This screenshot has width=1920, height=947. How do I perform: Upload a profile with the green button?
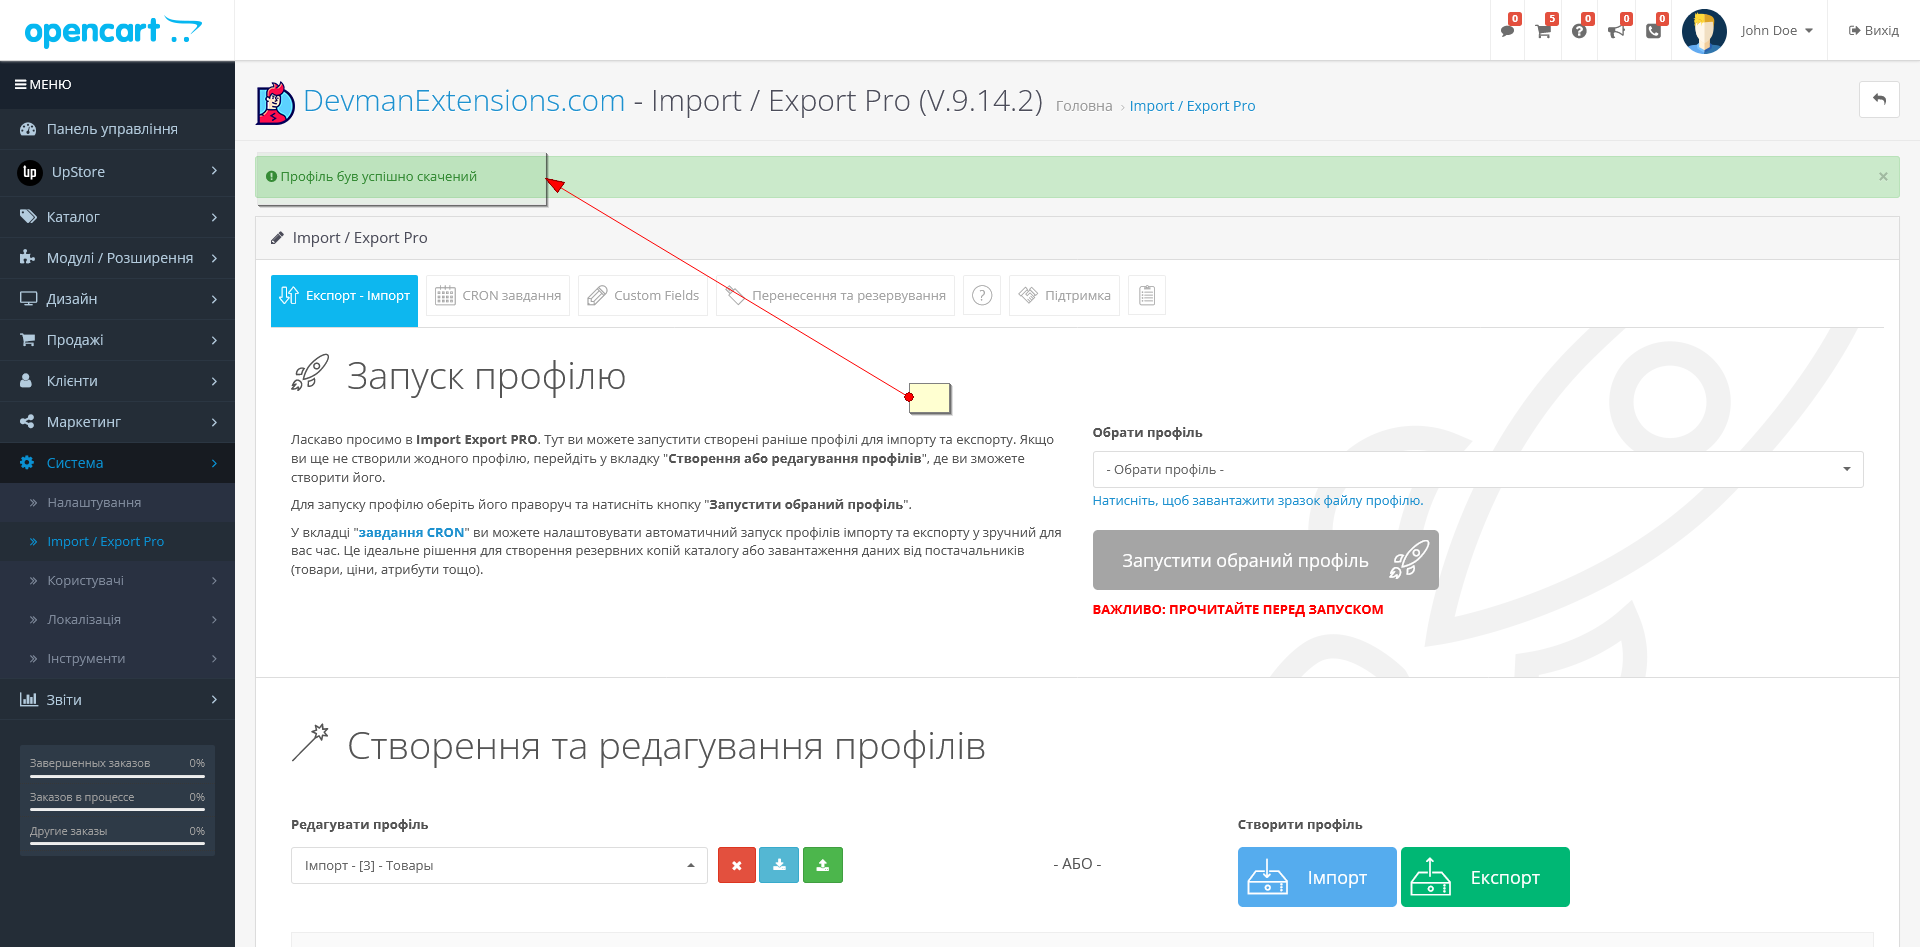tap(823, 865)
